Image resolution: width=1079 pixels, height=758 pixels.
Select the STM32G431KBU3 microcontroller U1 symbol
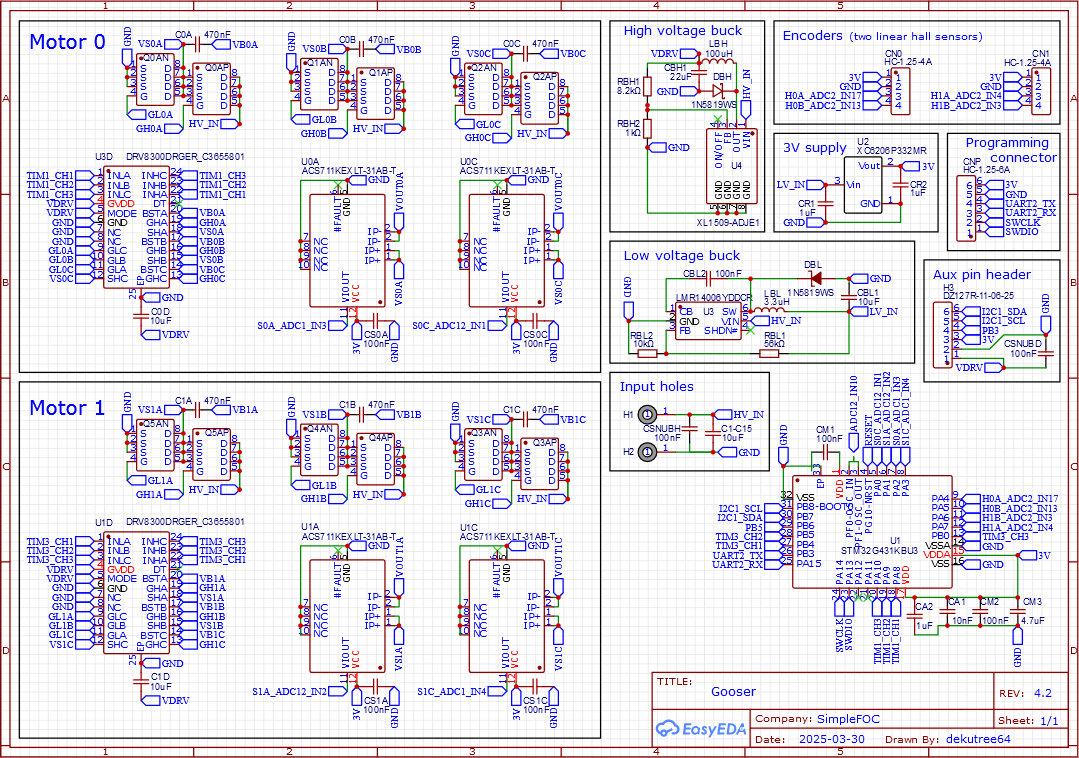(872, 531)
